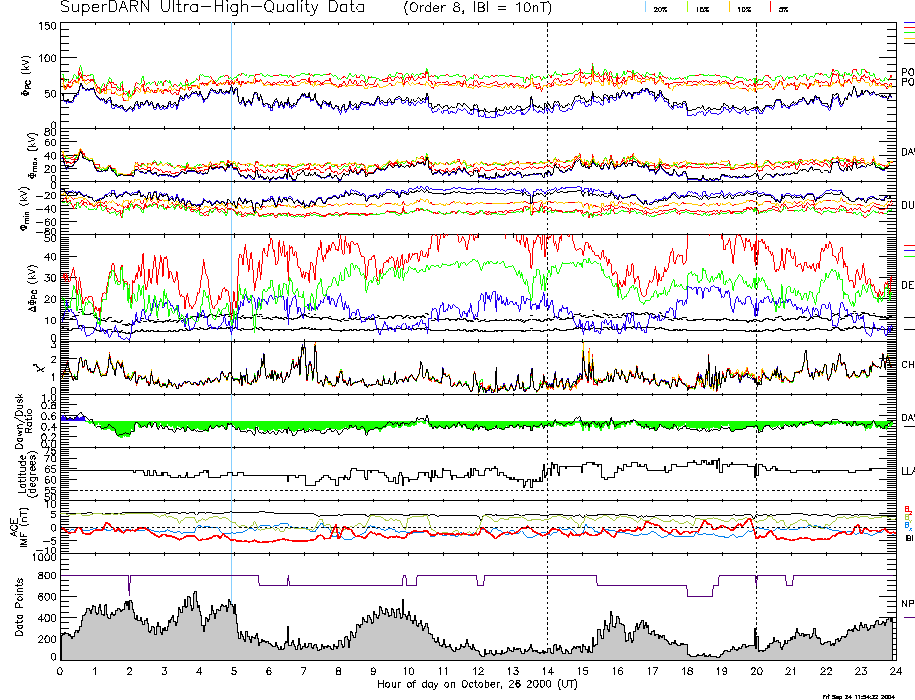The image size is (915, 700).
Task: Click the '10%' legend entry at top
Action: [x=743, y=9]
